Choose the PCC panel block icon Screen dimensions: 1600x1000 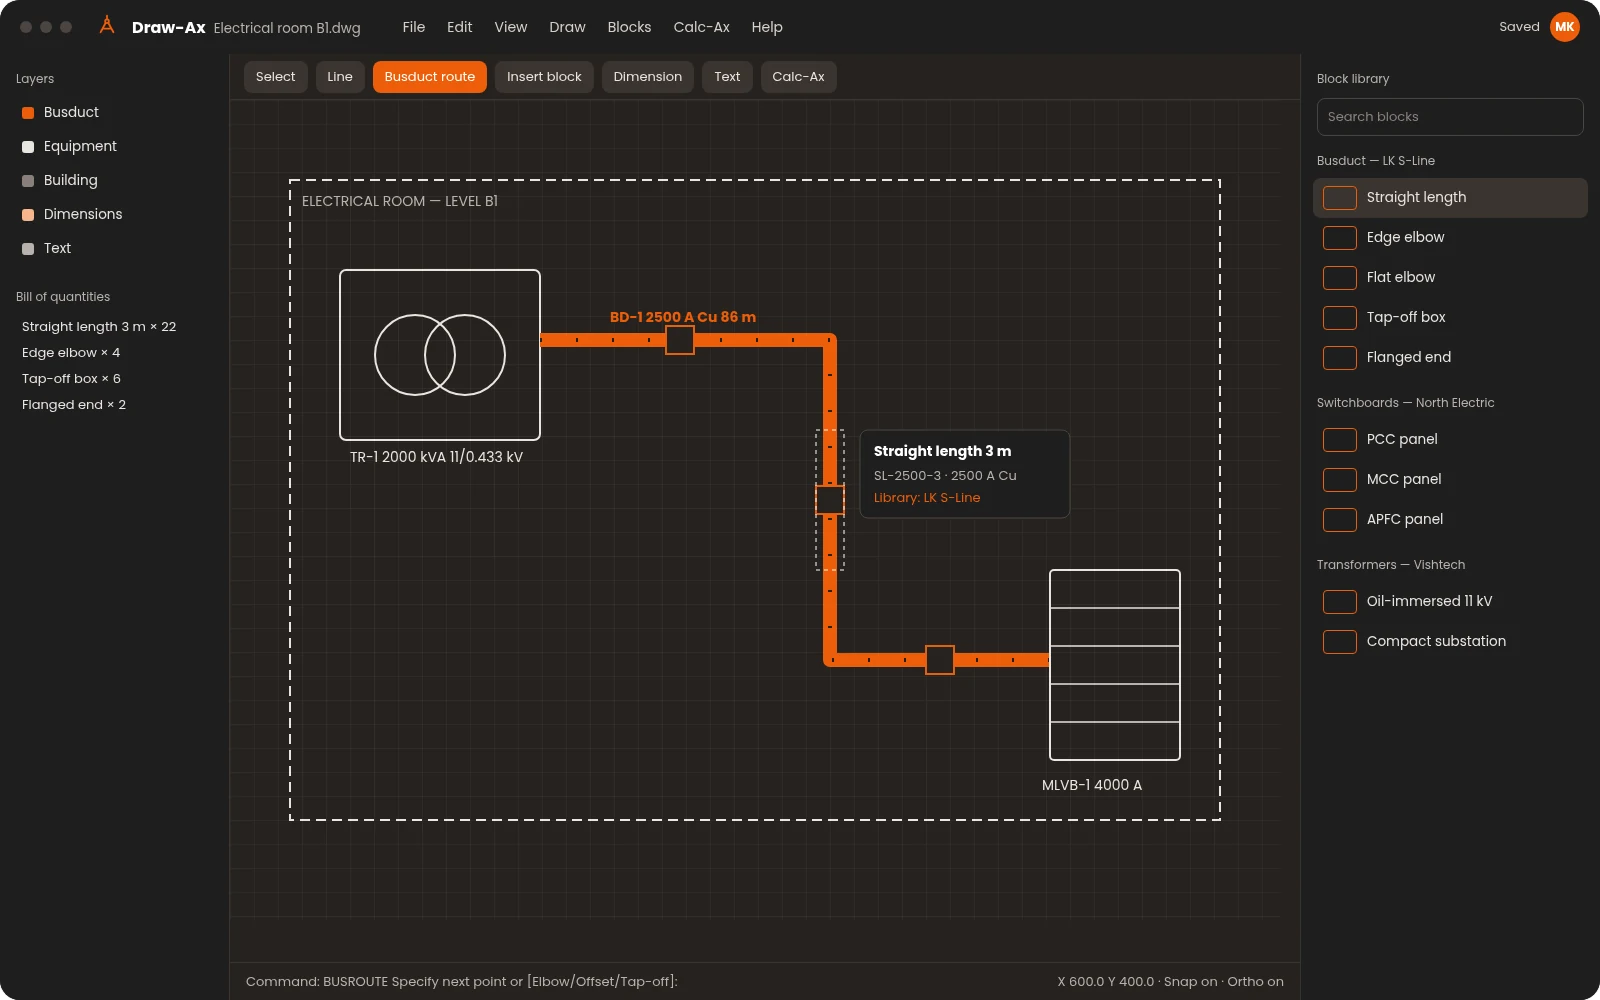(1340, 440)
